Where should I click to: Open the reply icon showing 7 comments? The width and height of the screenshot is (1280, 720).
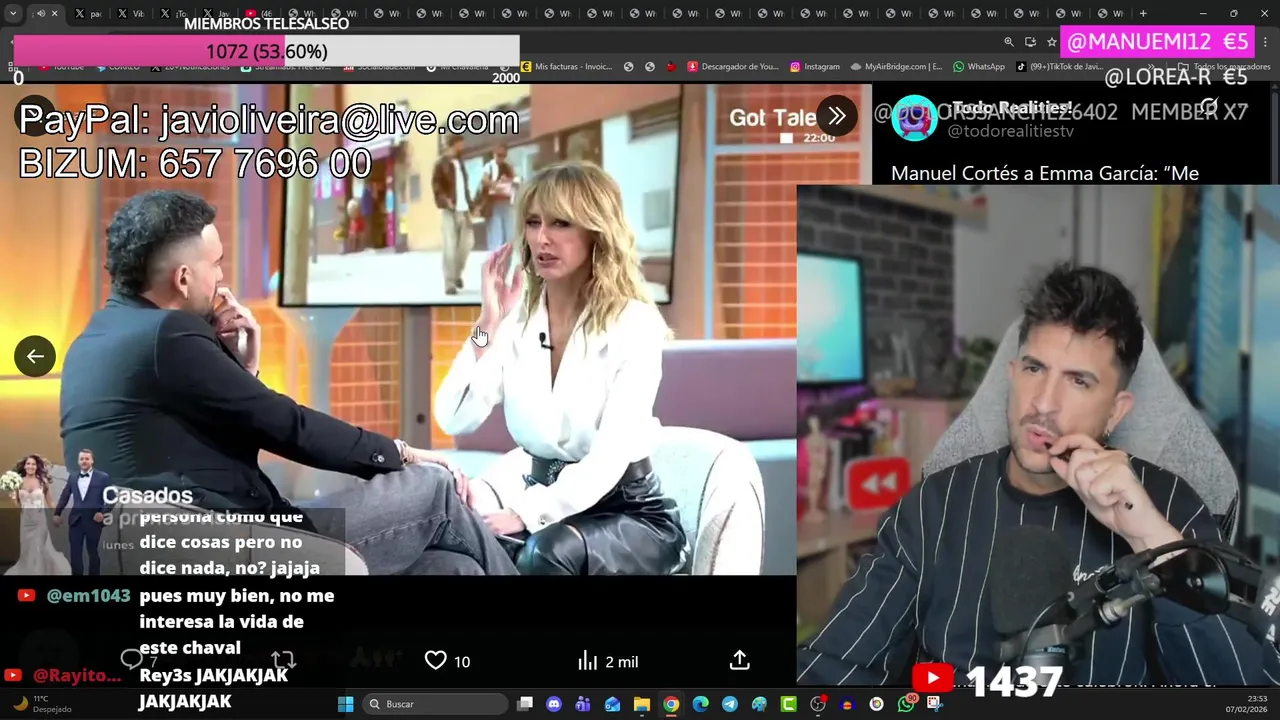click(x=138, y=660)
